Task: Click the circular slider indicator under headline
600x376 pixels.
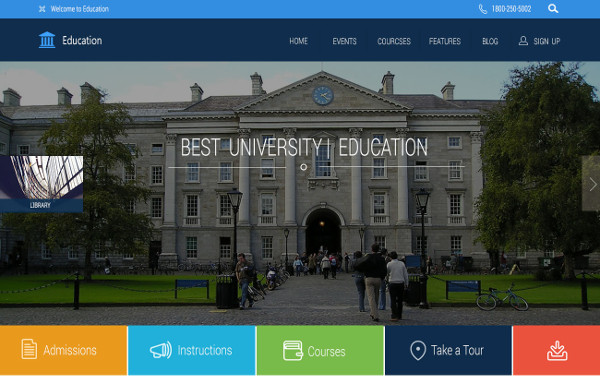Action: (303, 167)
